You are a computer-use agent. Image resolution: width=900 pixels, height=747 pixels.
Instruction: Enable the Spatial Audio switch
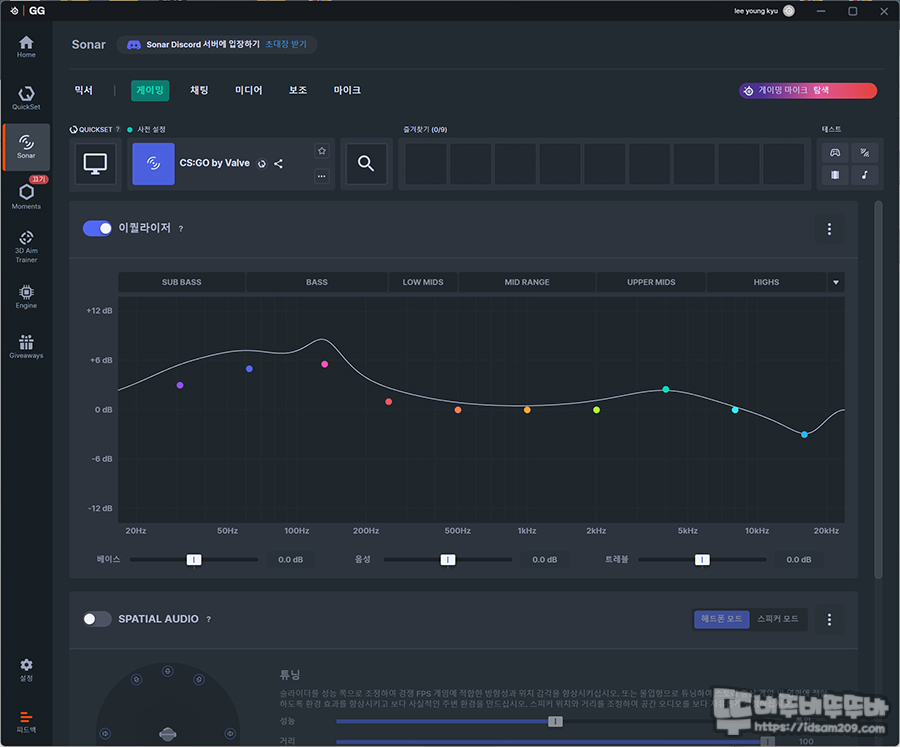(97, 619)
